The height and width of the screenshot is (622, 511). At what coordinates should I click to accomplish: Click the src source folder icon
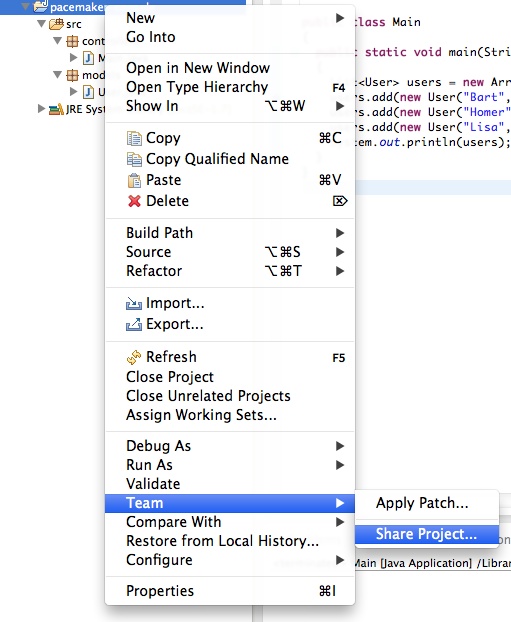(56, 24)
